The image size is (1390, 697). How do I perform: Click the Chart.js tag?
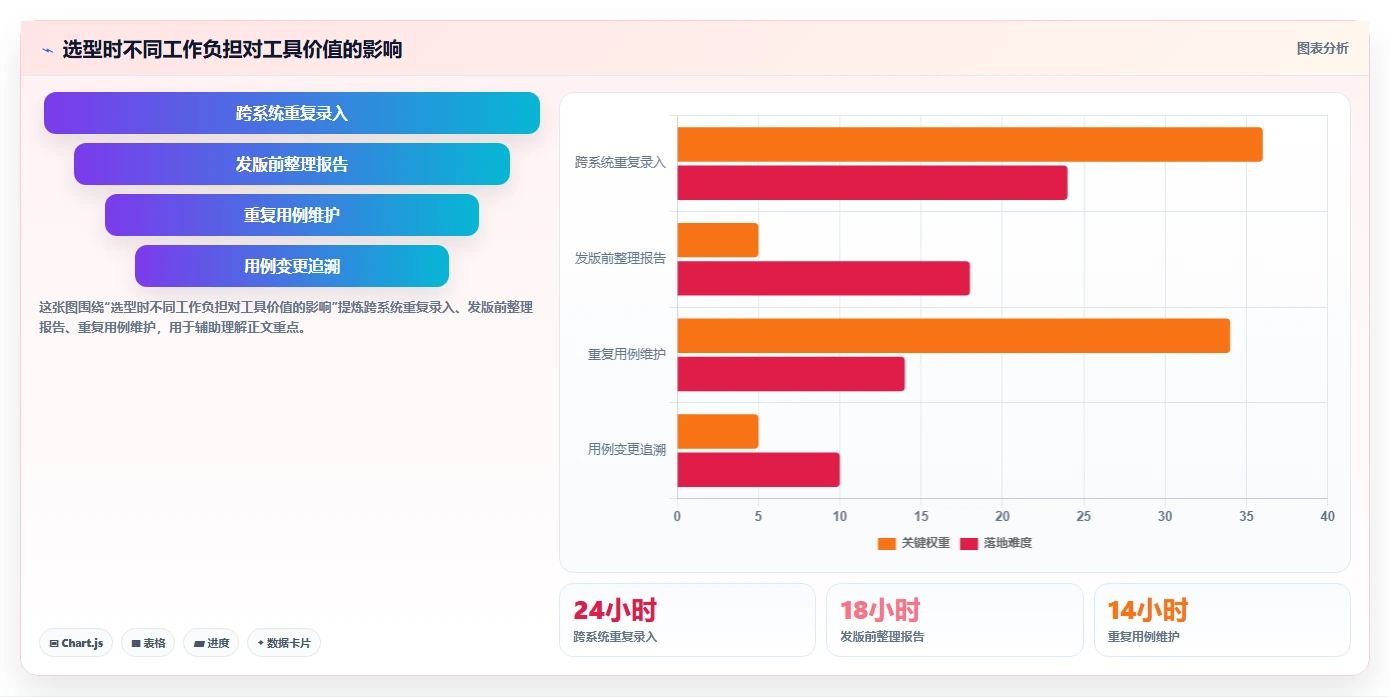click(76, 643)
